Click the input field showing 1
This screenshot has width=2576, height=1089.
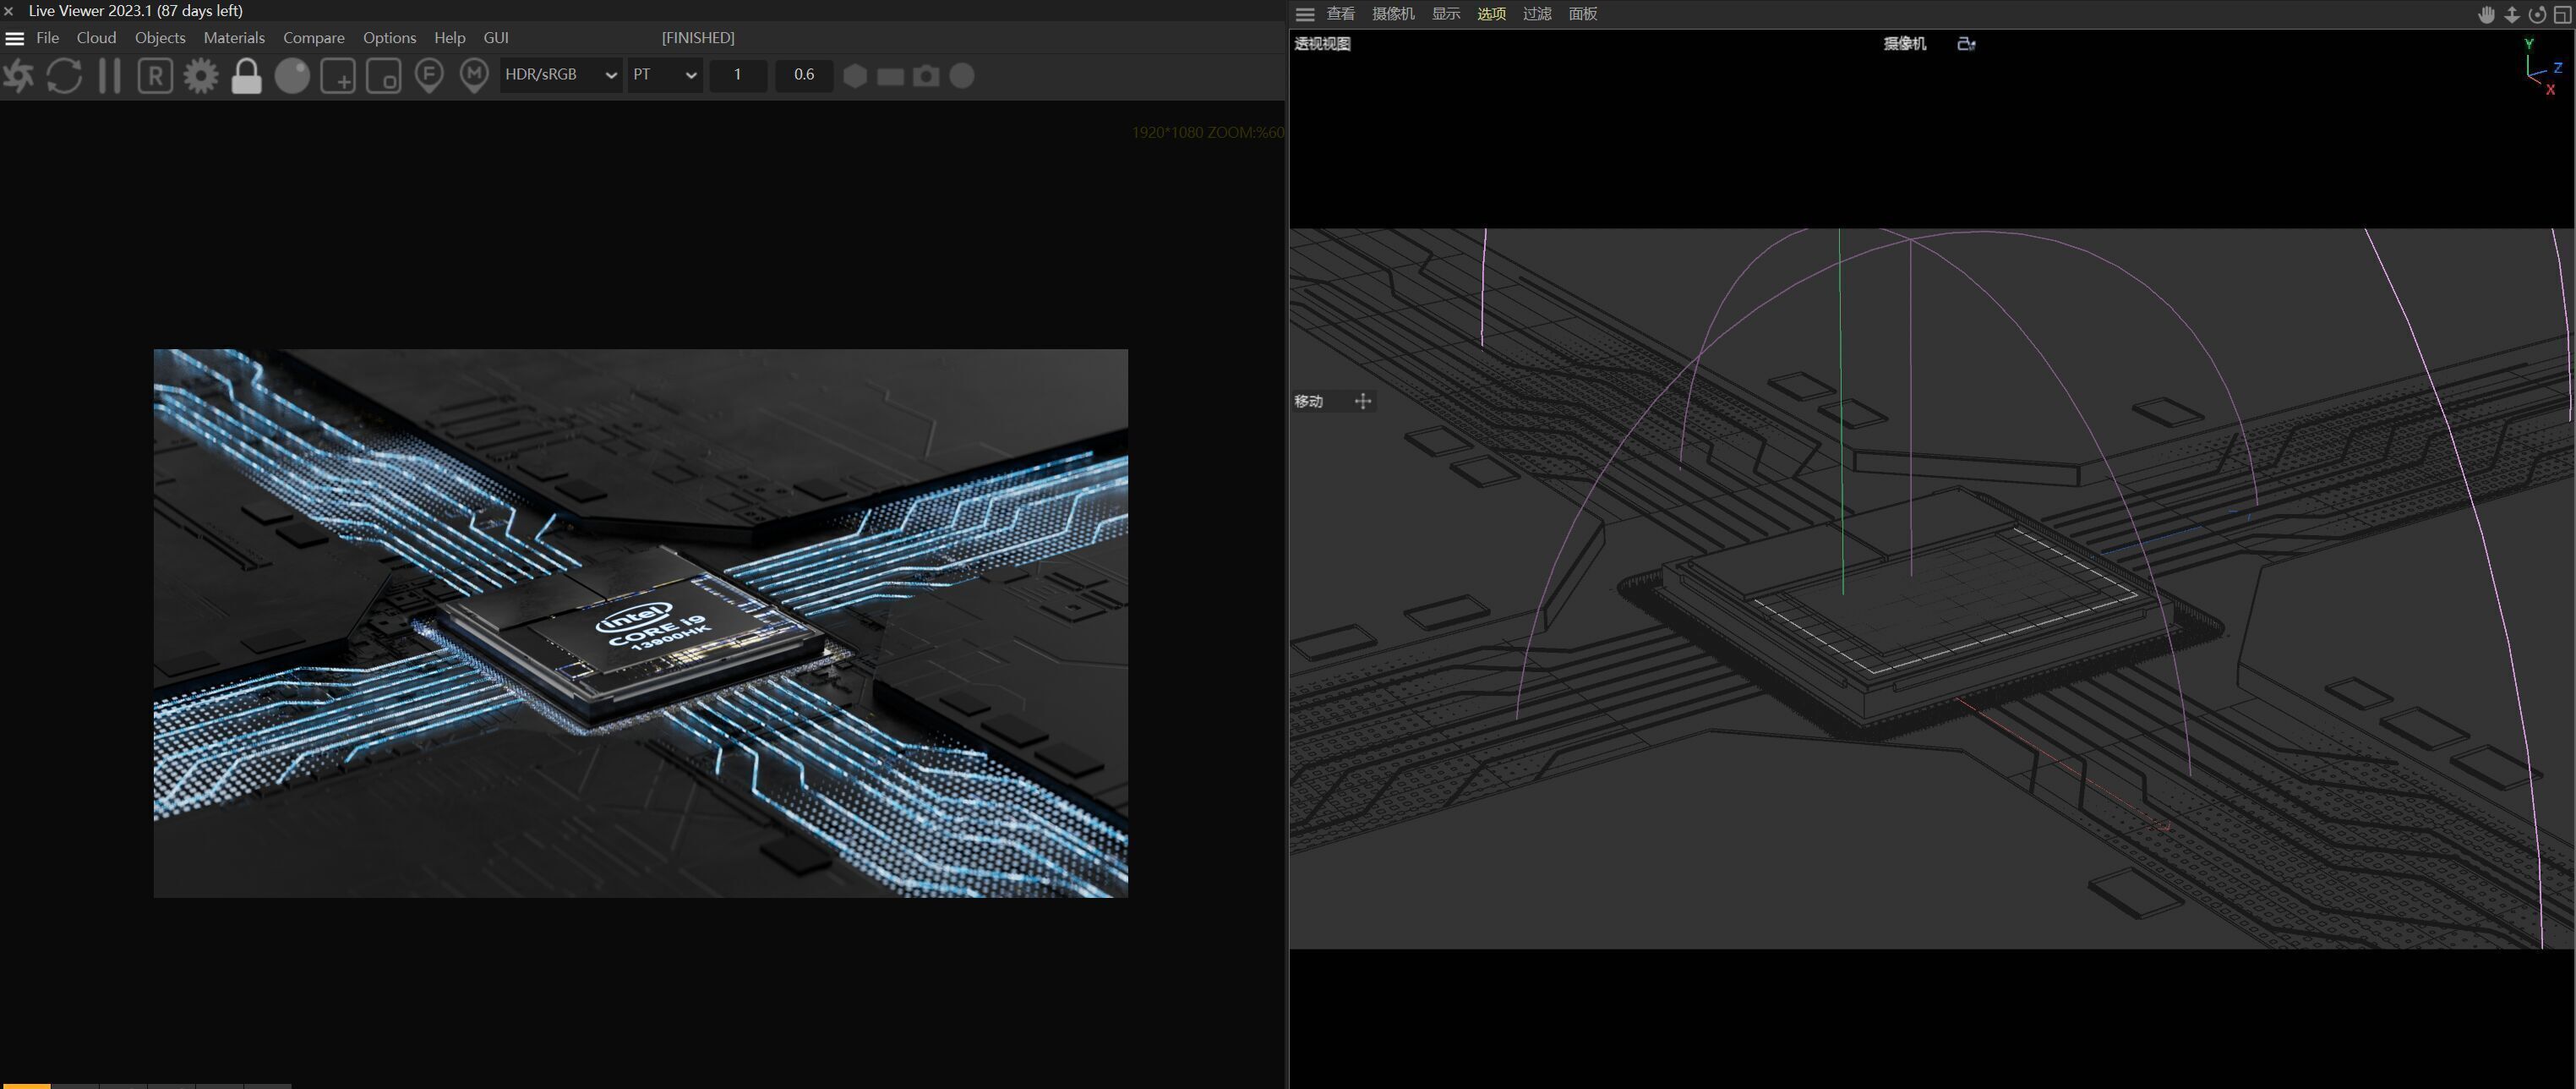pyautogui.click(x=738, y=75)
